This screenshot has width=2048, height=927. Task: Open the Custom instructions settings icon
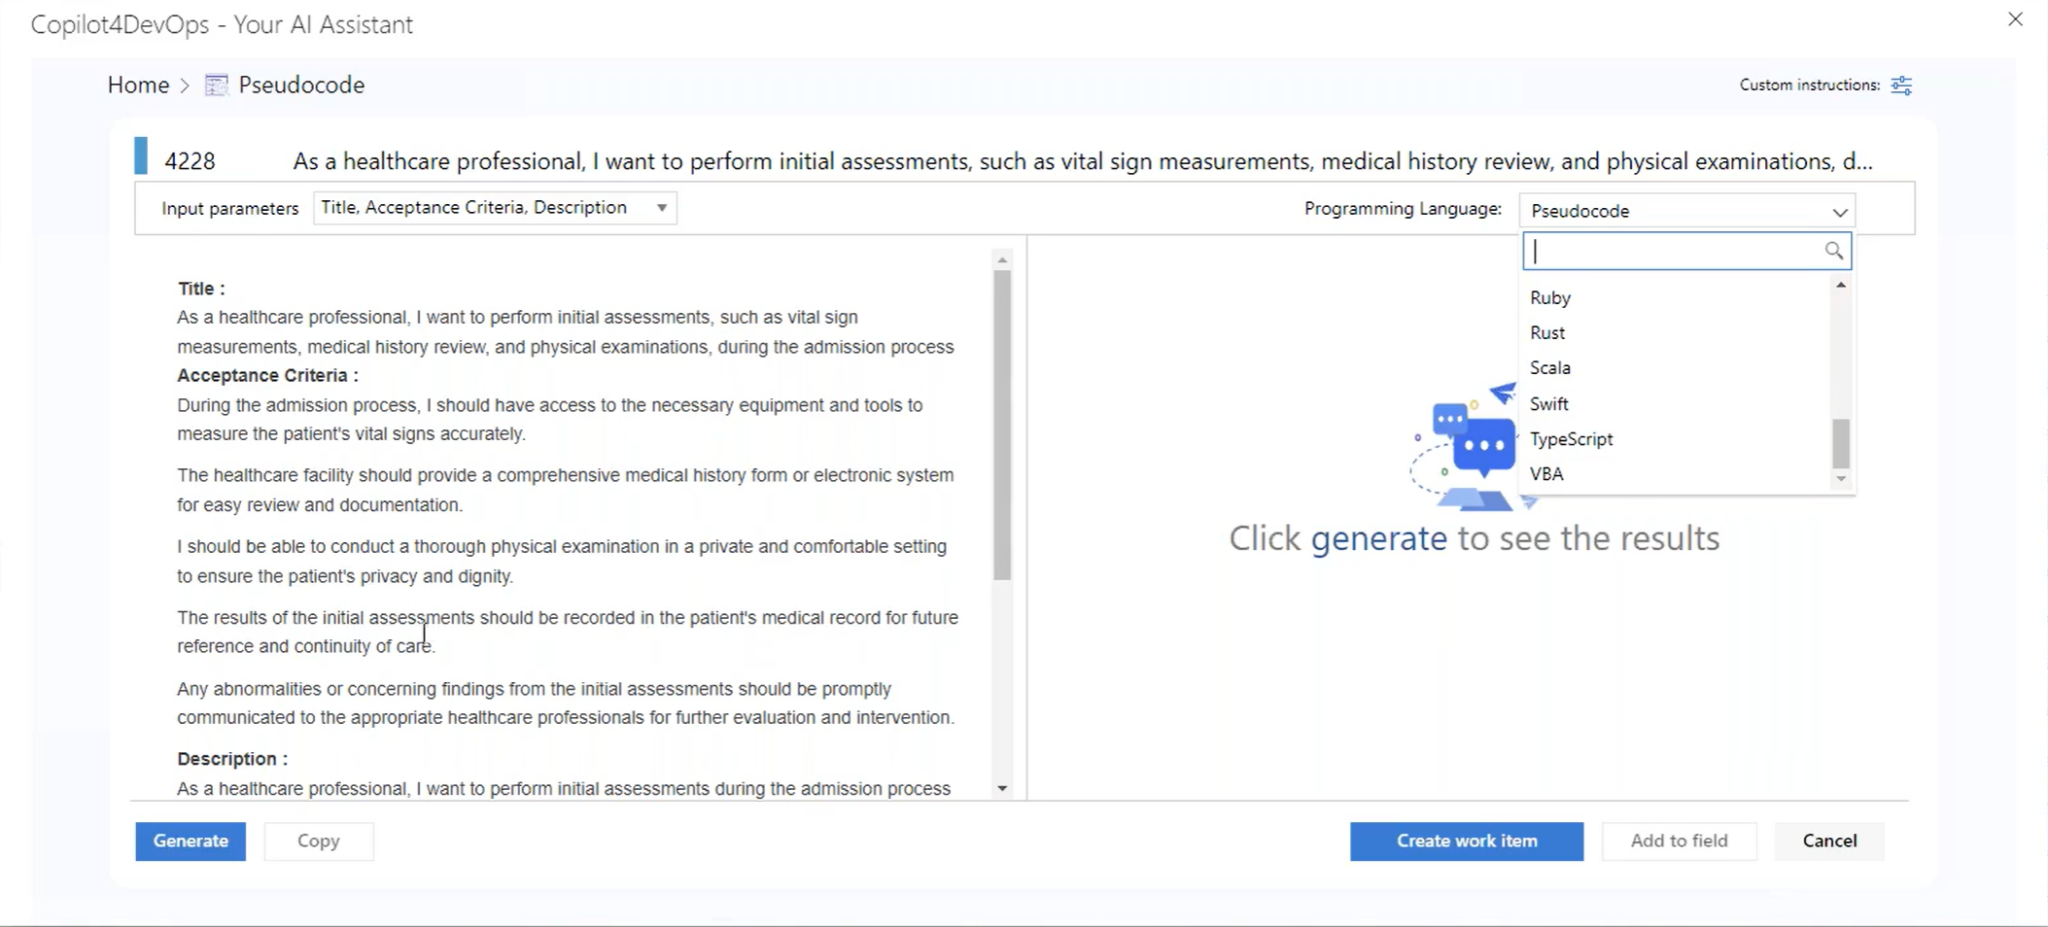tap(1901, 85)
